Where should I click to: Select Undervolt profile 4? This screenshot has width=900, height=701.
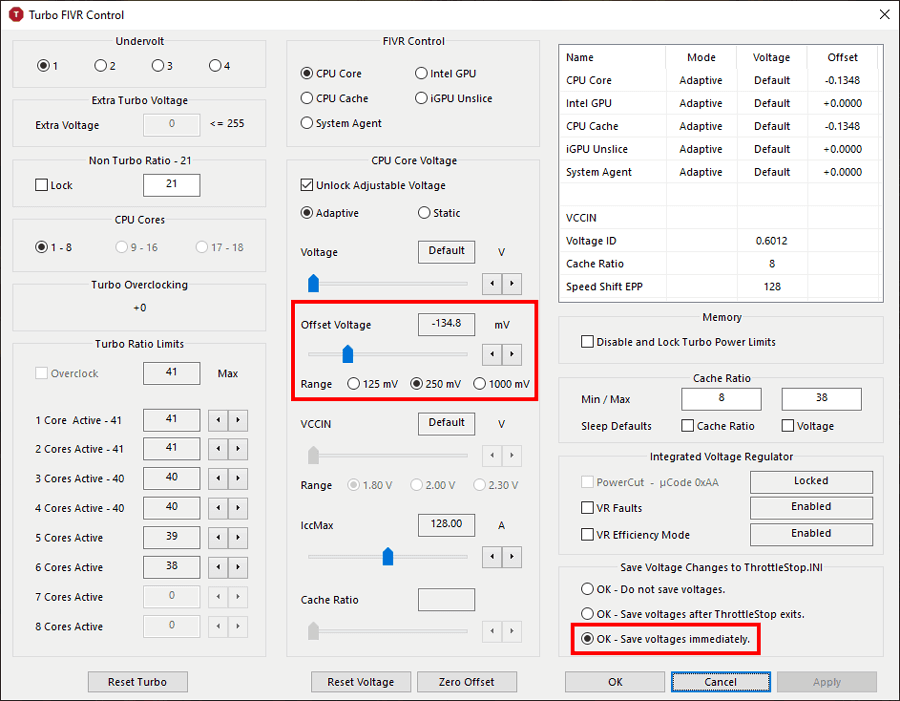pos(219,65)
